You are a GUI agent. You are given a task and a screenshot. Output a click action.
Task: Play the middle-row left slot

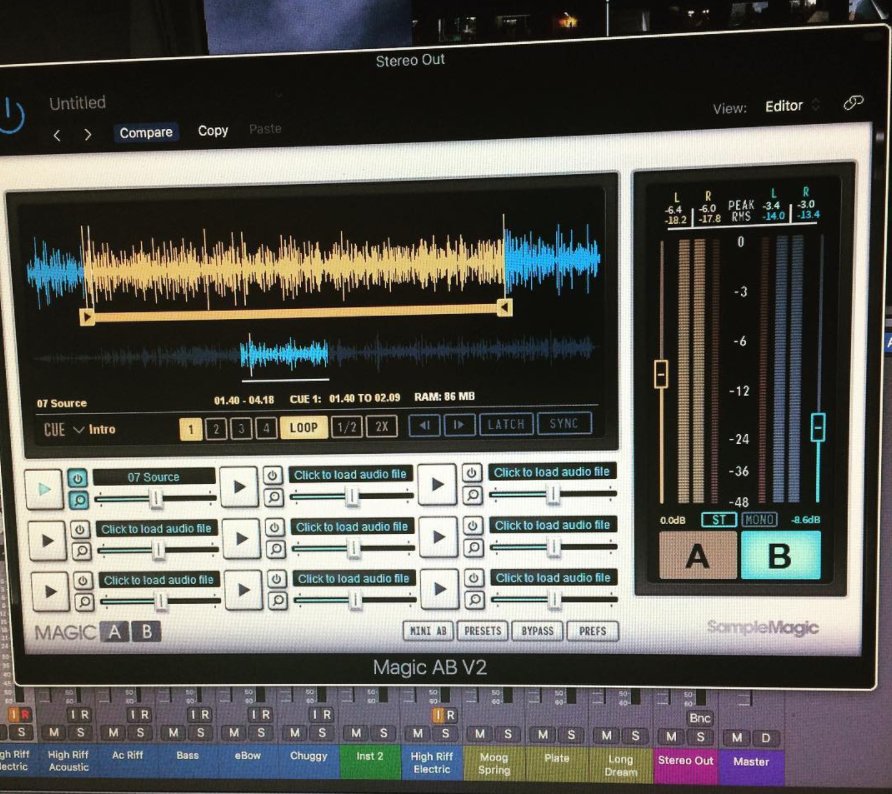click(x=47, y=541)
